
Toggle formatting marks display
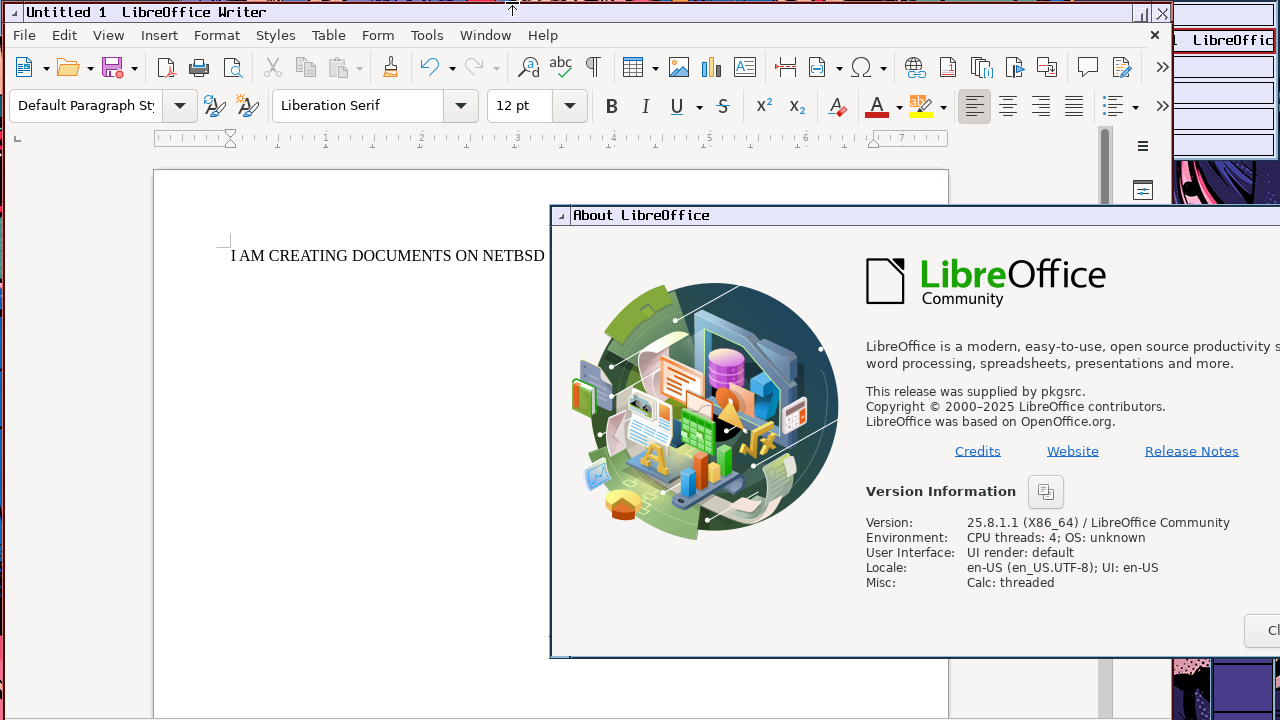pos(593,68)
